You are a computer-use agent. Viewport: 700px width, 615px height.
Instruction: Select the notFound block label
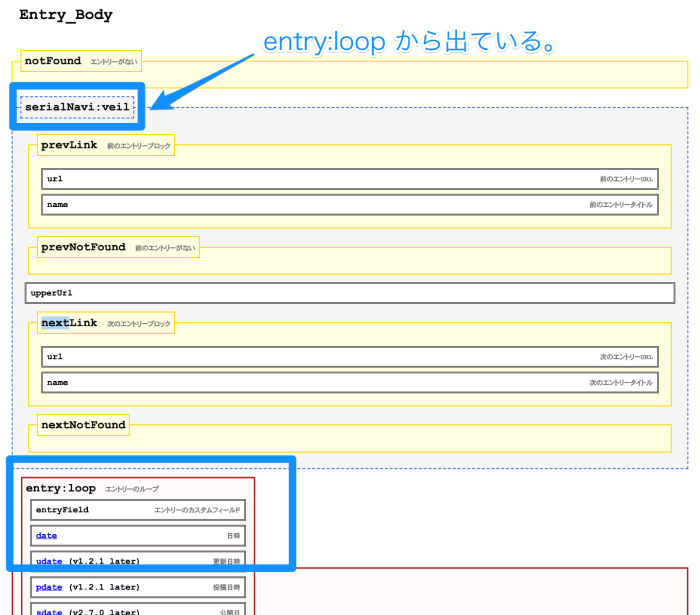click(x=53, y=61)
